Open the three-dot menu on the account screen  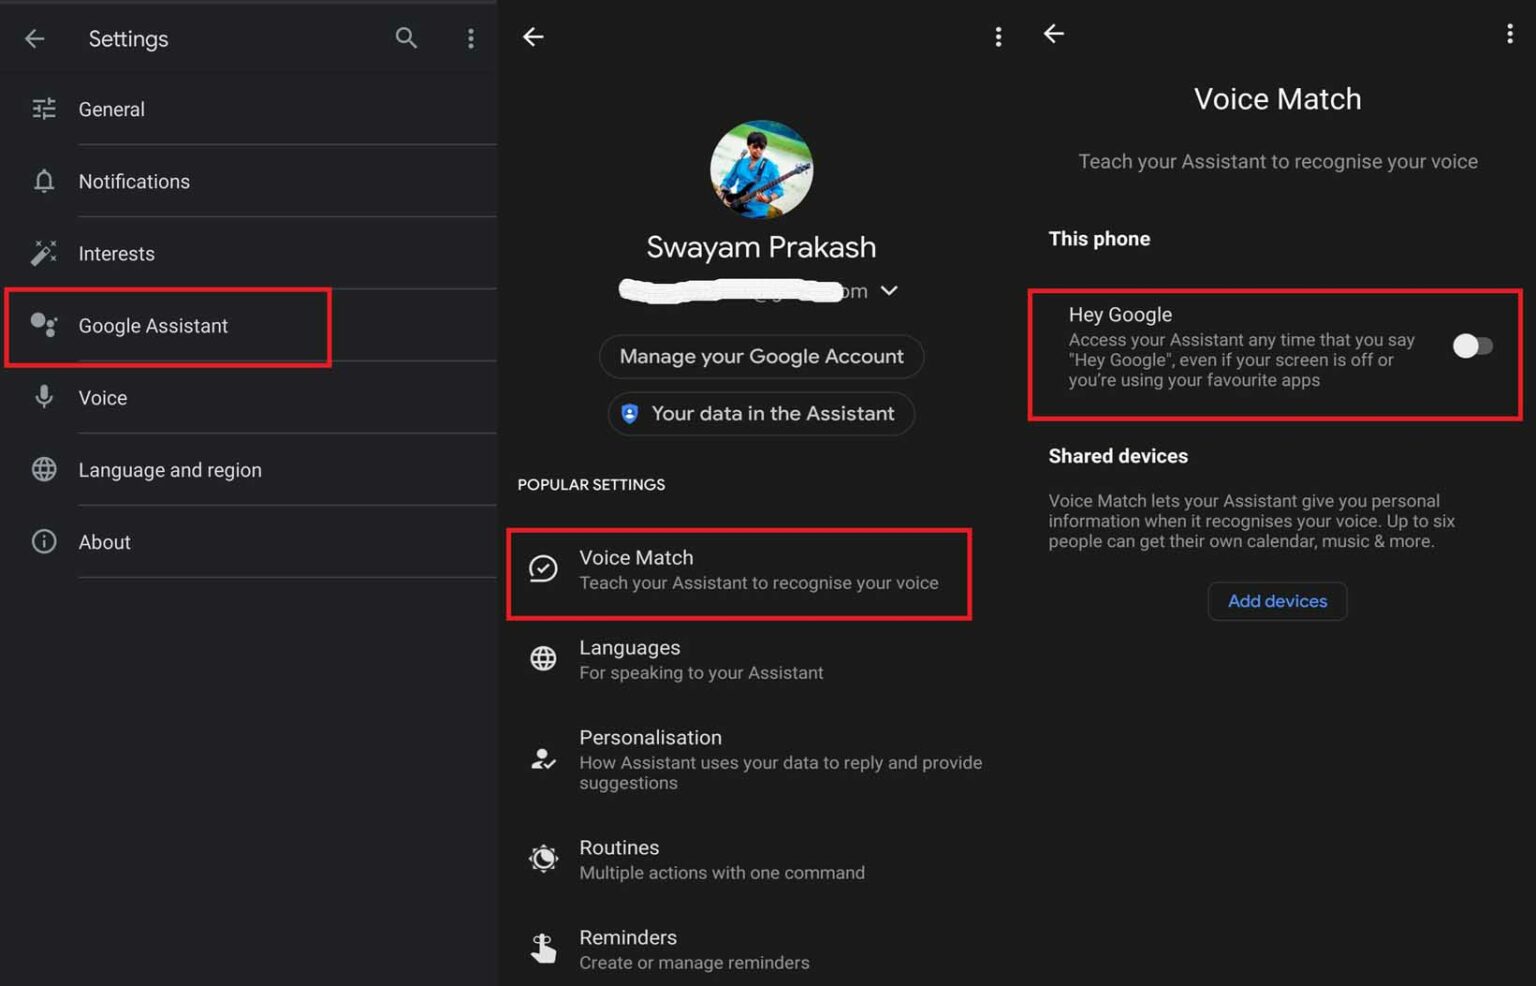tap(998, 37)
